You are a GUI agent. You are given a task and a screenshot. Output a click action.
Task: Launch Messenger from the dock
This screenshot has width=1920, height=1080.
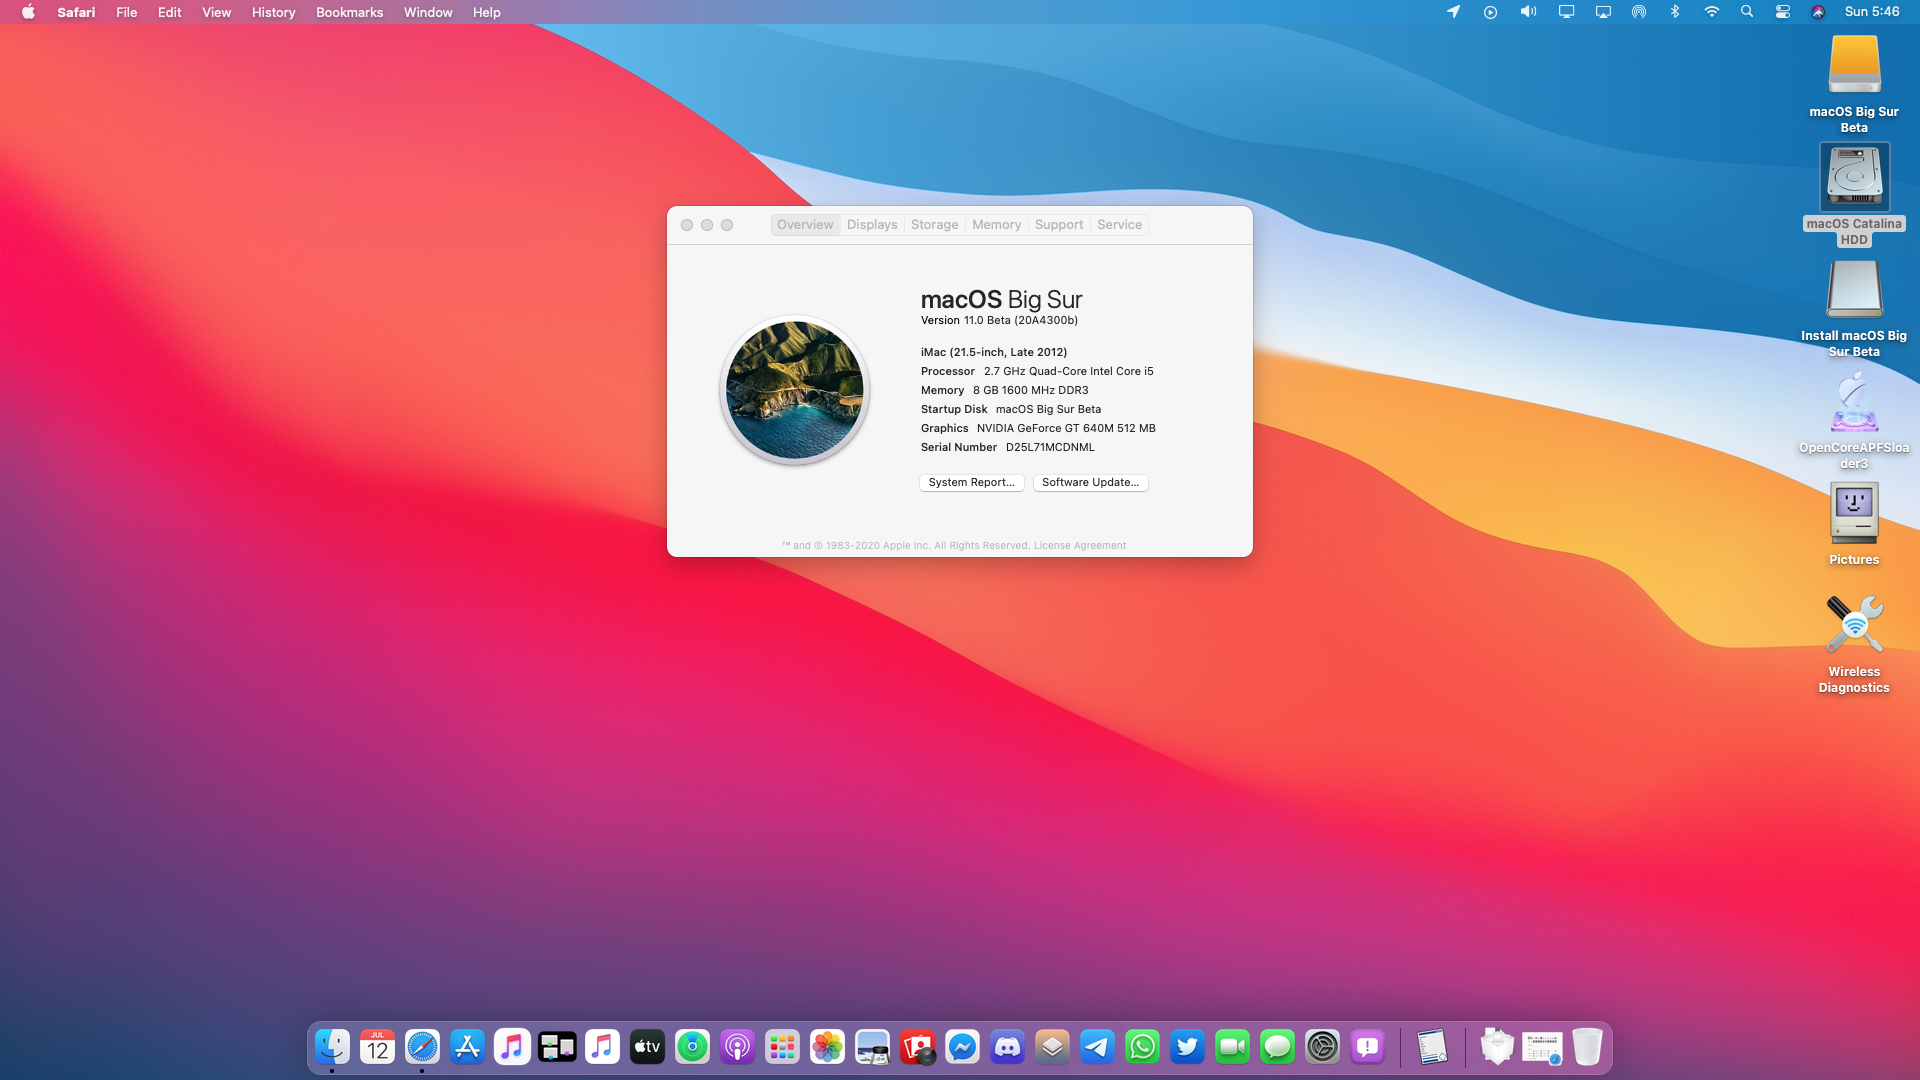[x=962, y=1047]
